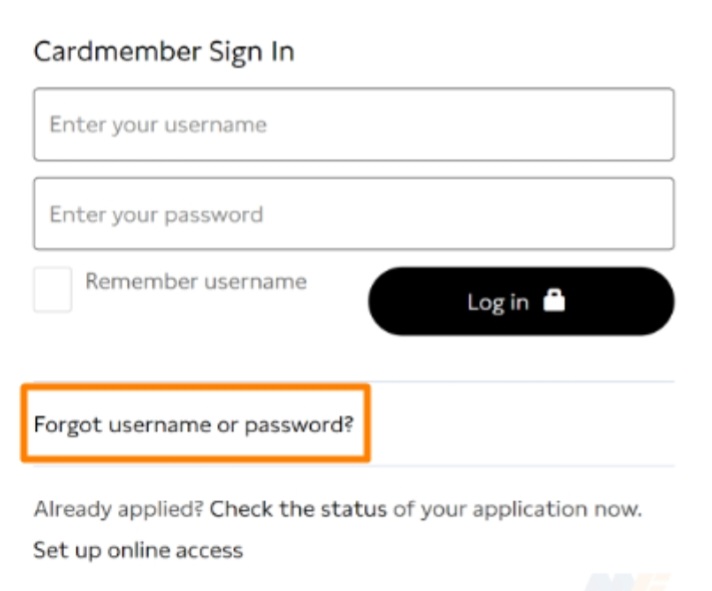
Task: Click the padlock icon on Log in button
Action: pyautogui.click(x=554, y=300)
